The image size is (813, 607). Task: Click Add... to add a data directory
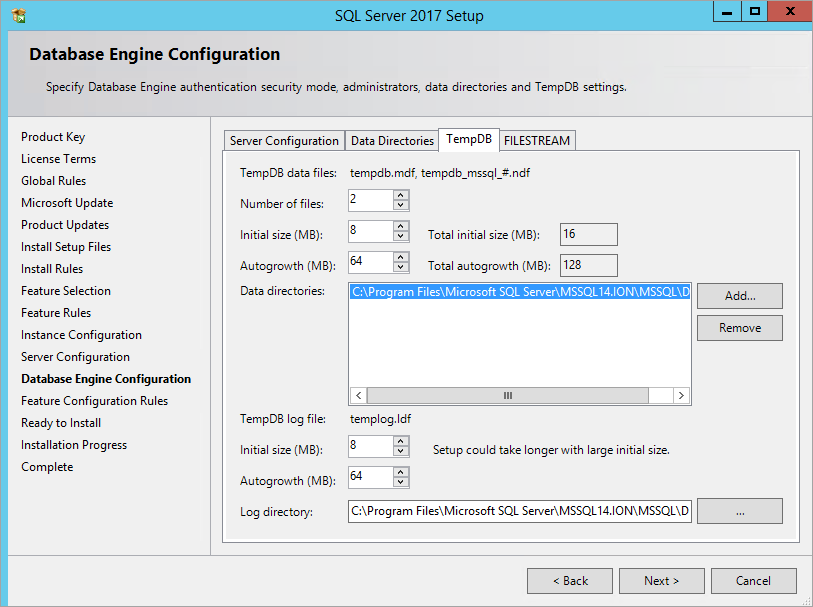(740, 296)
